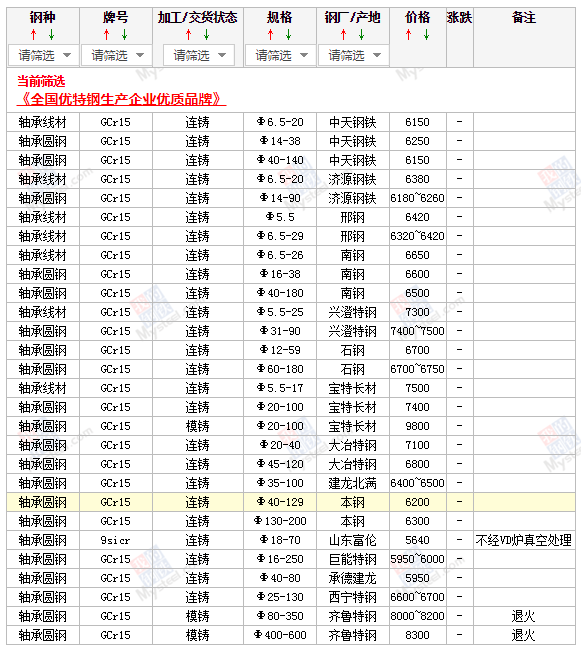Screen dimensions: 581x649
Task: Open the 钢厂/产地 filter dropdown
Action: [353, 55]
